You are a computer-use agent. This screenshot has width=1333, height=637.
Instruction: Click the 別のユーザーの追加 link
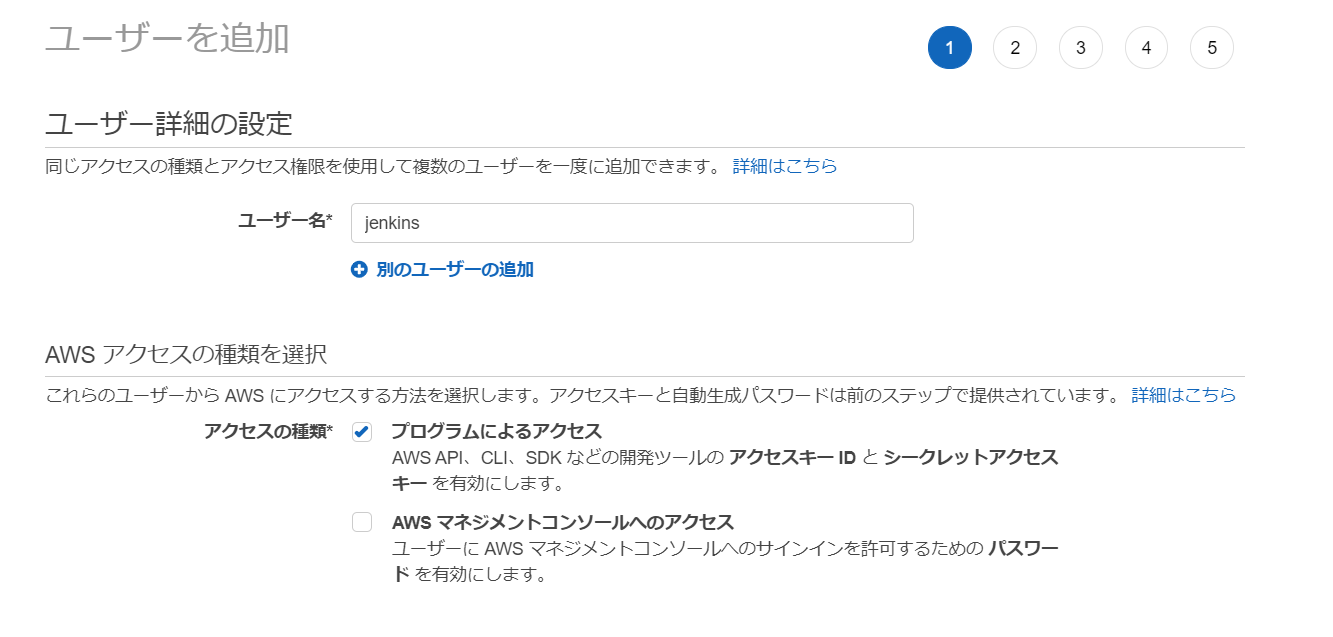click(x=455, y=270)
